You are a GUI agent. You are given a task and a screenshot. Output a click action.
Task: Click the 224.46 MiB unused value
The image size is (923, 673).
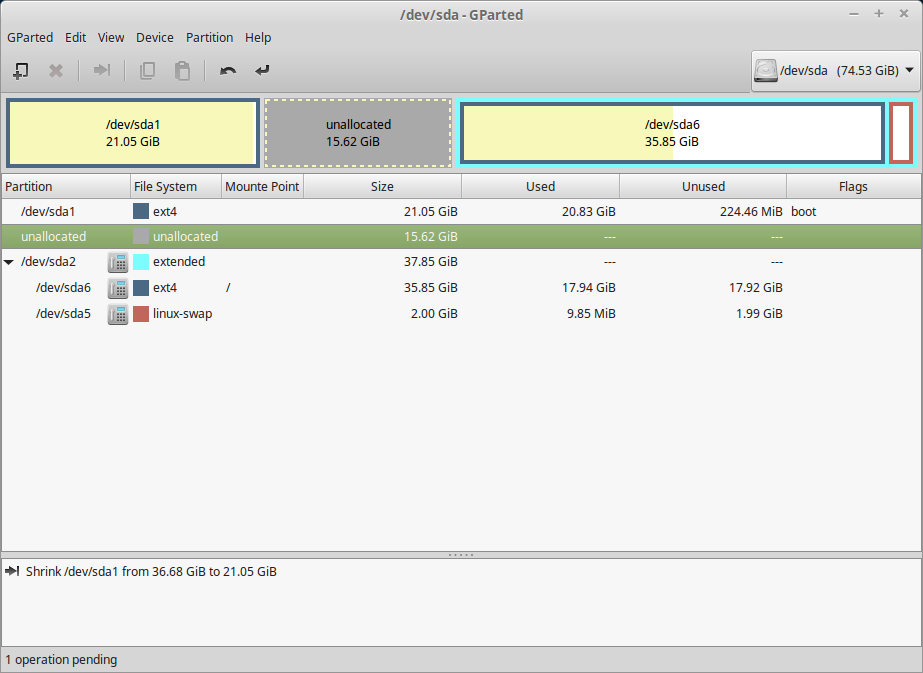coord(751,212)
